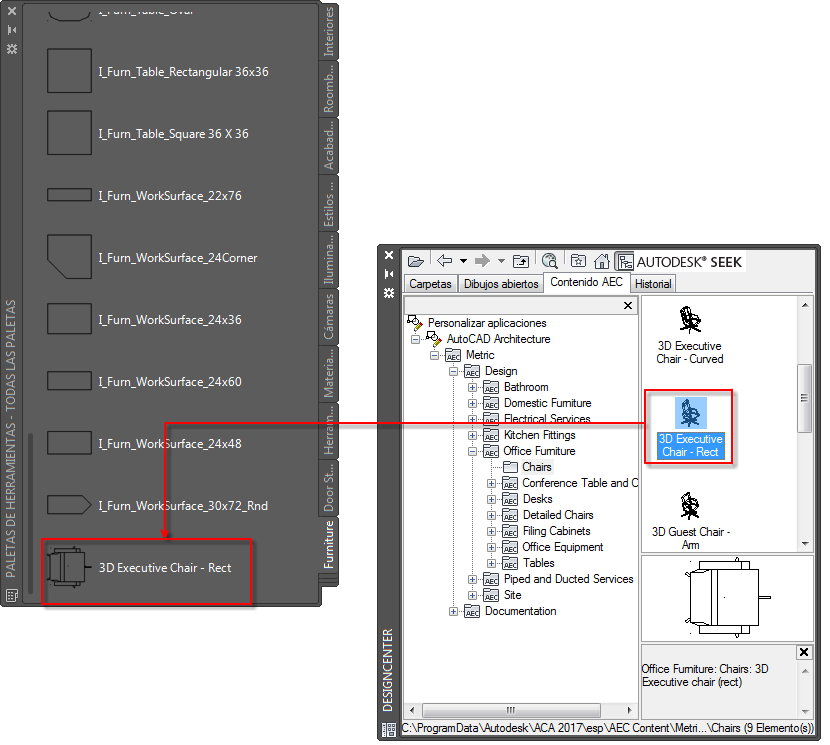Switch to the Dibujos abiertos tab
The width and height of the screenshot is (830, 745).
point(501,284)
